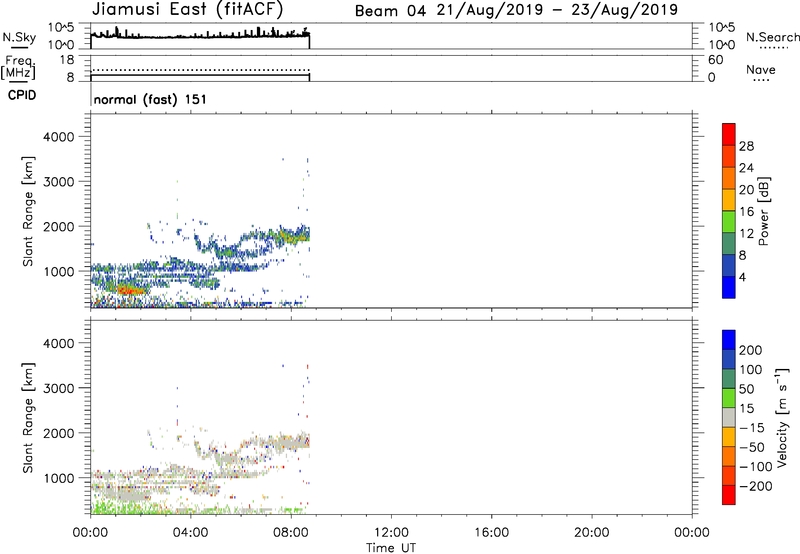Click the sky noise trace in the top panel

200,35
